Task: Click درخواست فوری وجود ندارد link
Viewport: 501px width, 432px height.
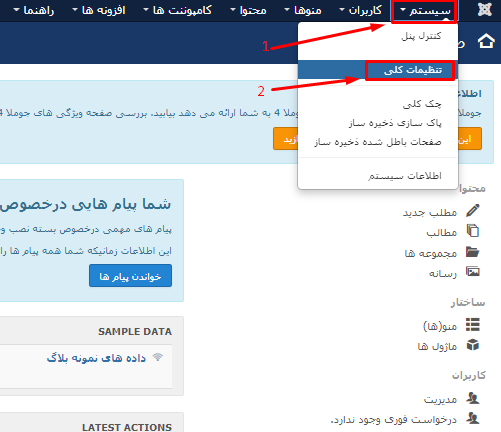Action: [394, 419]
